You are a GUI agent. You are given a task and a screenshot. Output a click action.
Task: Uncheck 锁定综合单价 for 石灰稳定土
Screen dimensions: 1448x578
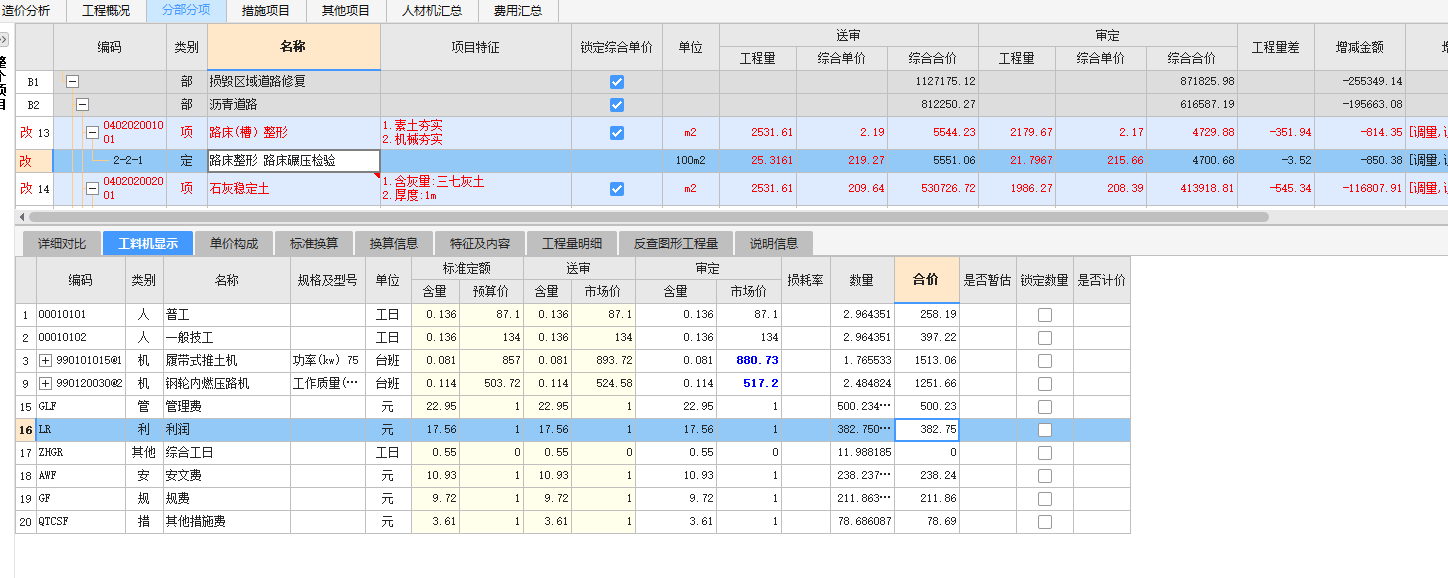click(x=617, y=188)
